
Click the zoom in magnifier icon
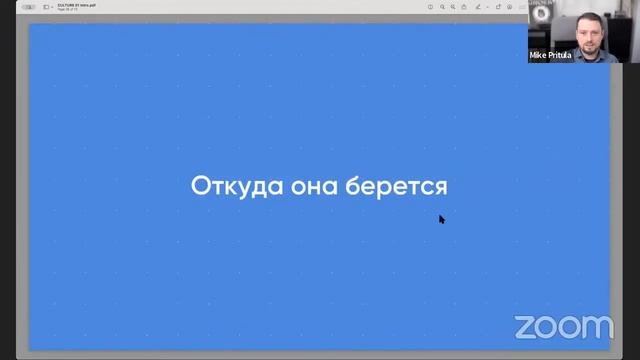453,7
